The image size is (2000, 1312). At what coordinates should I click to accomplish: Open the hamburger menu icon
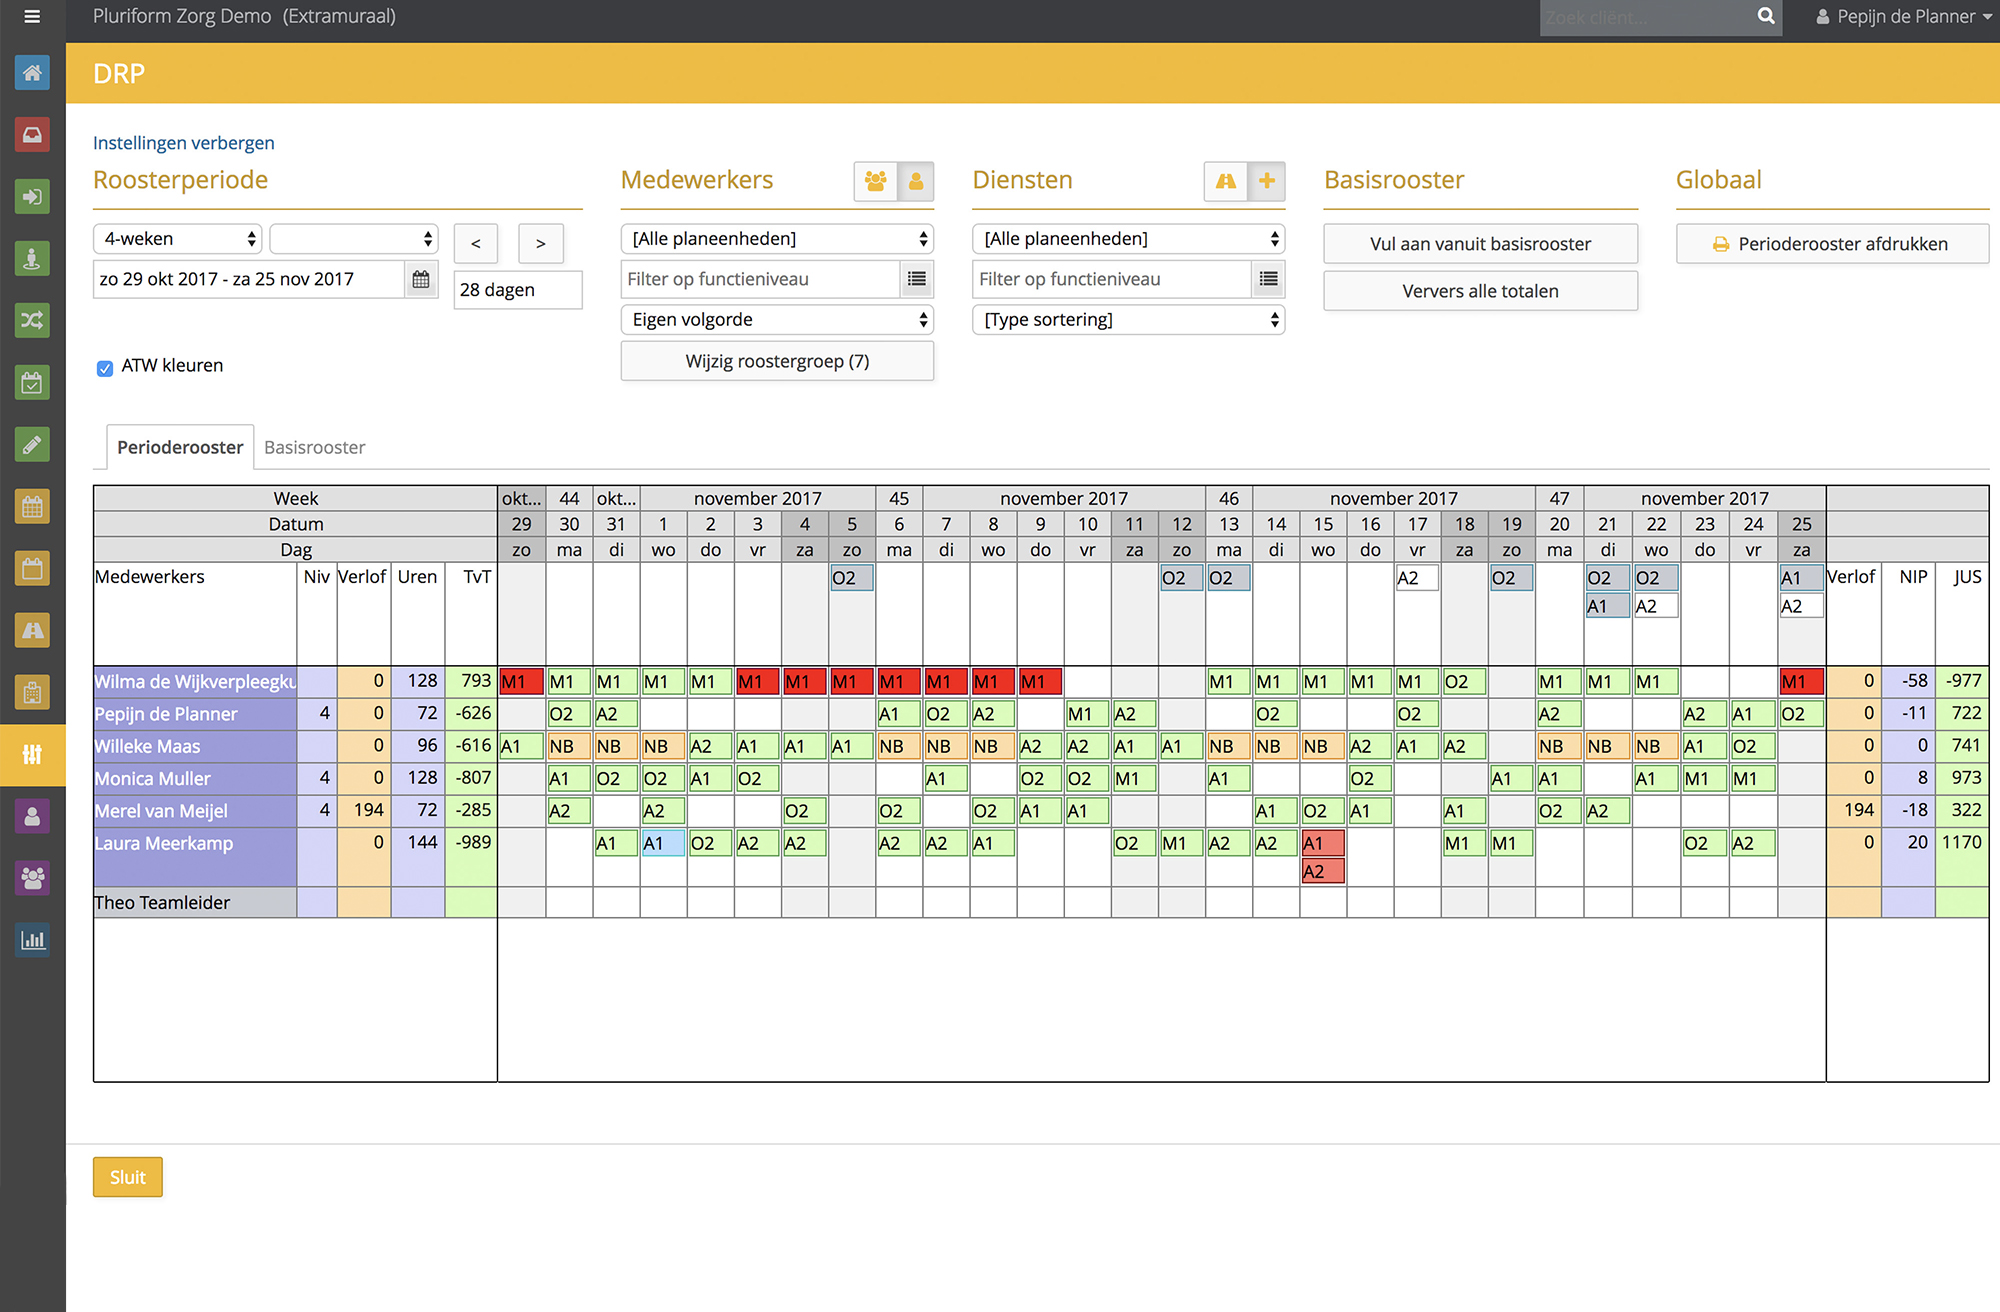click(32, 16)
